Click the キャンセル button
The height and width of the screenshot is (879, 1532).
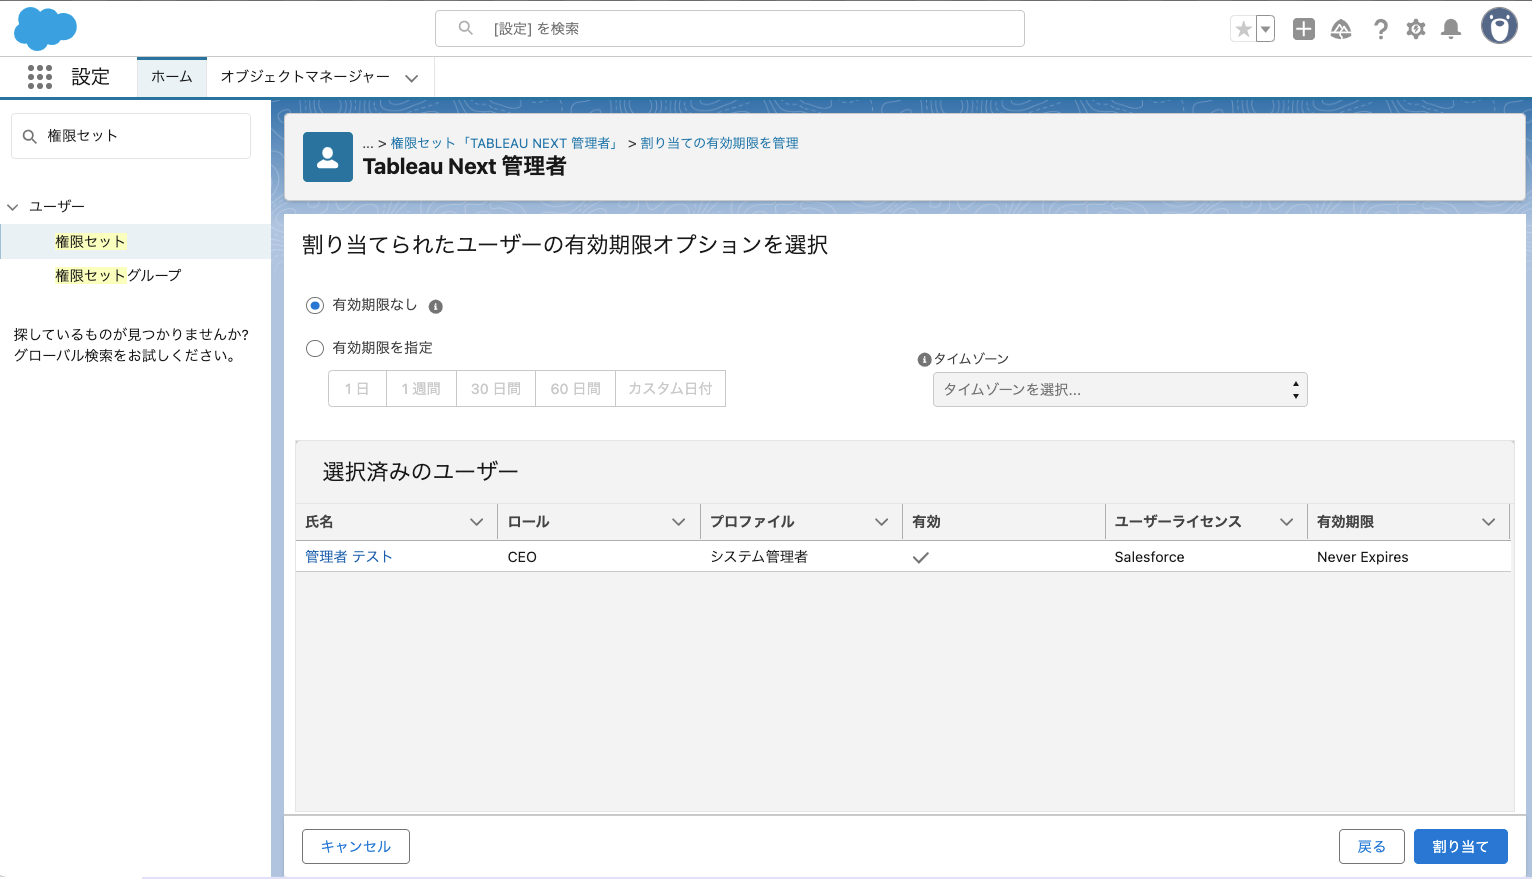pyautogui.click(x=356, y=847)
